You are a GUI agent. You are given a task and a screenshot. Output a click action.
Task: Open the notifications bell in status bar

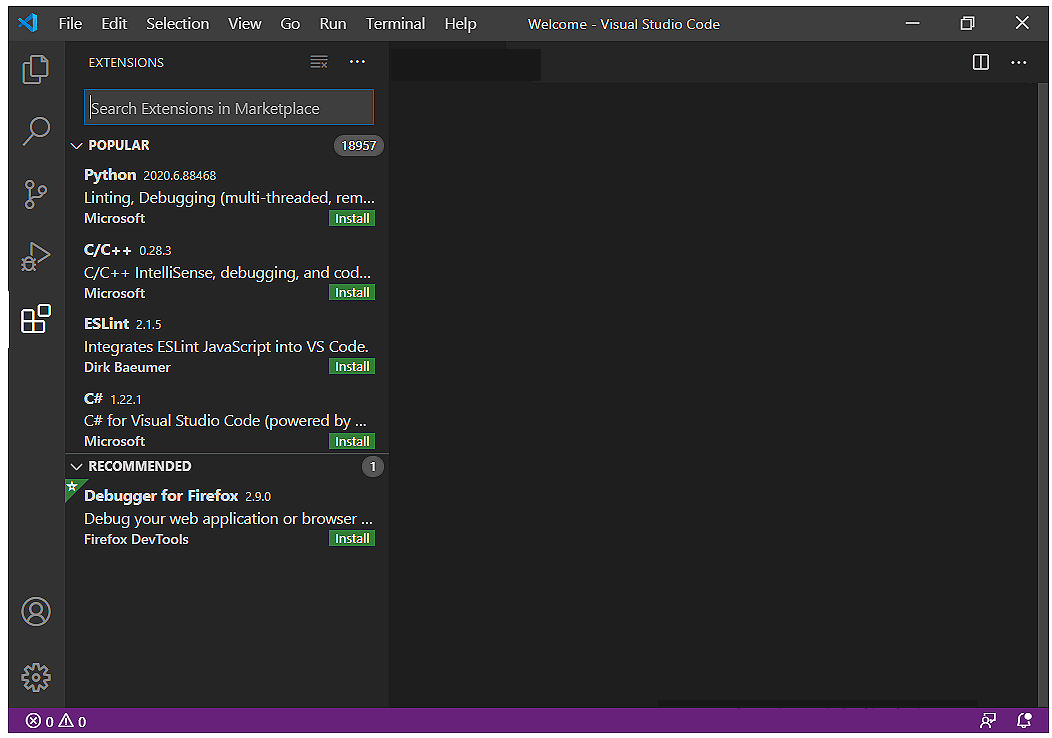(1024, 720)
